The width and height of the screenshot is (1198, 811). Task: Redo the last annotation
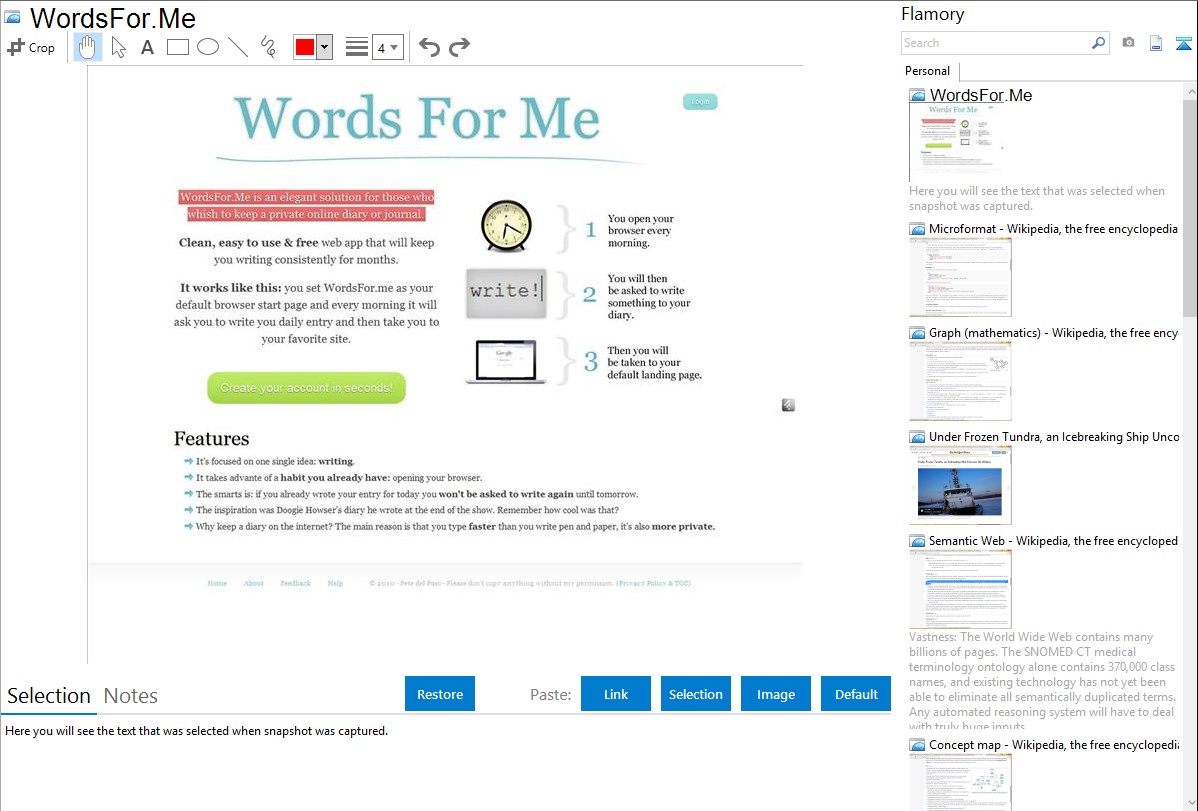pyautogui.click(x=459, y=47)
